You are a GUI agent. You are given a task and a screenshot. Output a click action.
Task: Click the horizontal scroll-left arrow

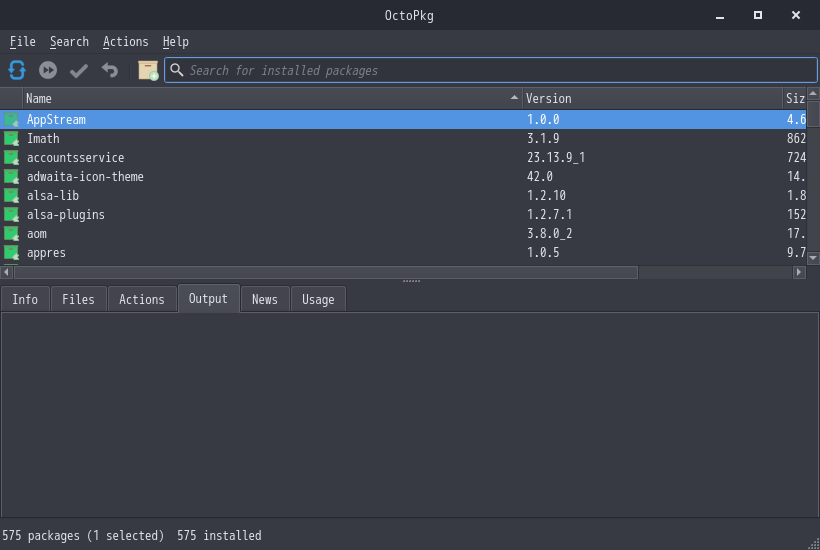click(x=6, y=272)
